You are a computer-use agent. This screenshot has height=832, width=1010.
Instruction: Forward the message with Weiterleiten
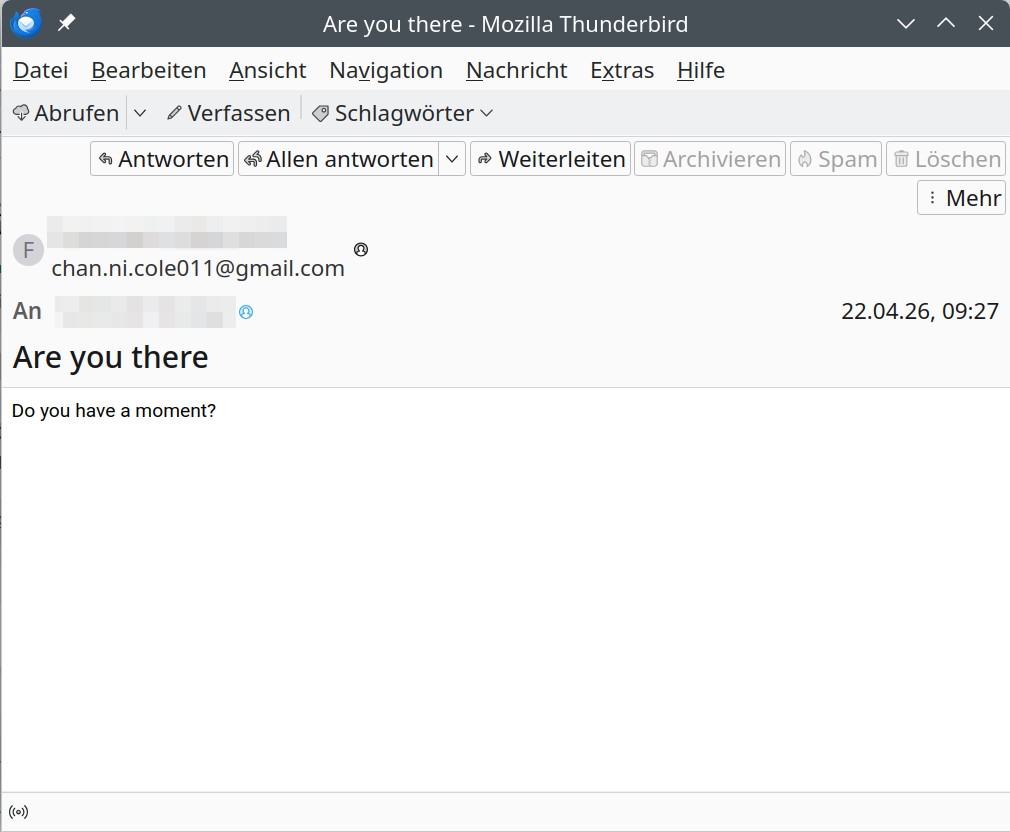coord(551,159)
